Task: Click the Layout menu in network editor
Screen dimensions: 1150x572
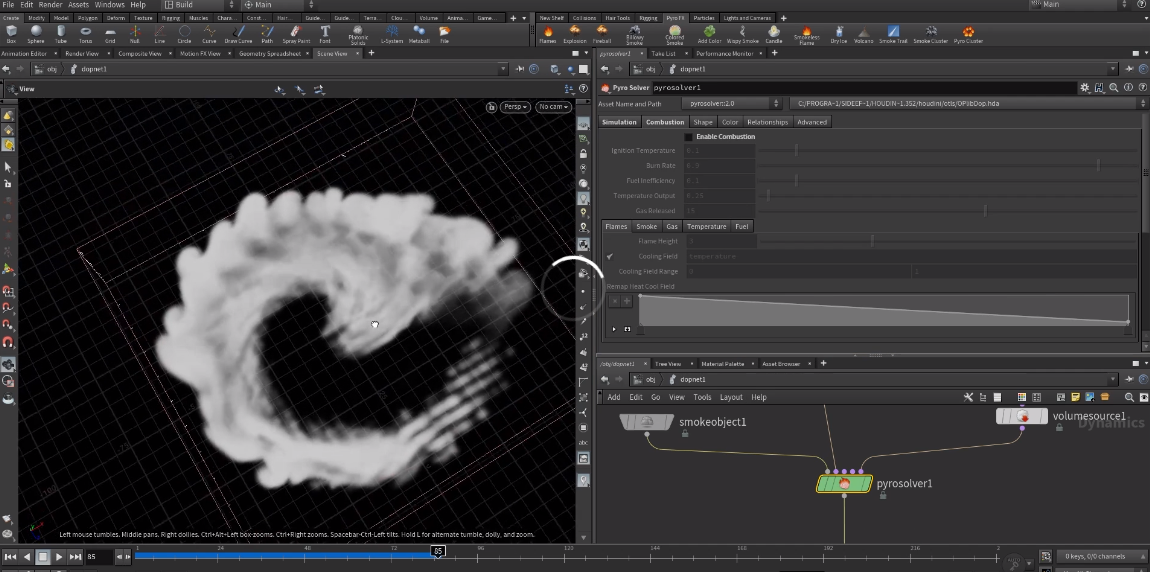Action: point(731,397)
